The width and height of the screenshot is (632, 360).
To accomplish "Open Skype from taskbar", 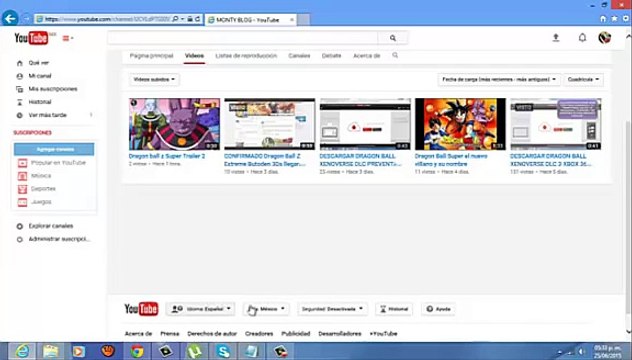I will point(223,351).
